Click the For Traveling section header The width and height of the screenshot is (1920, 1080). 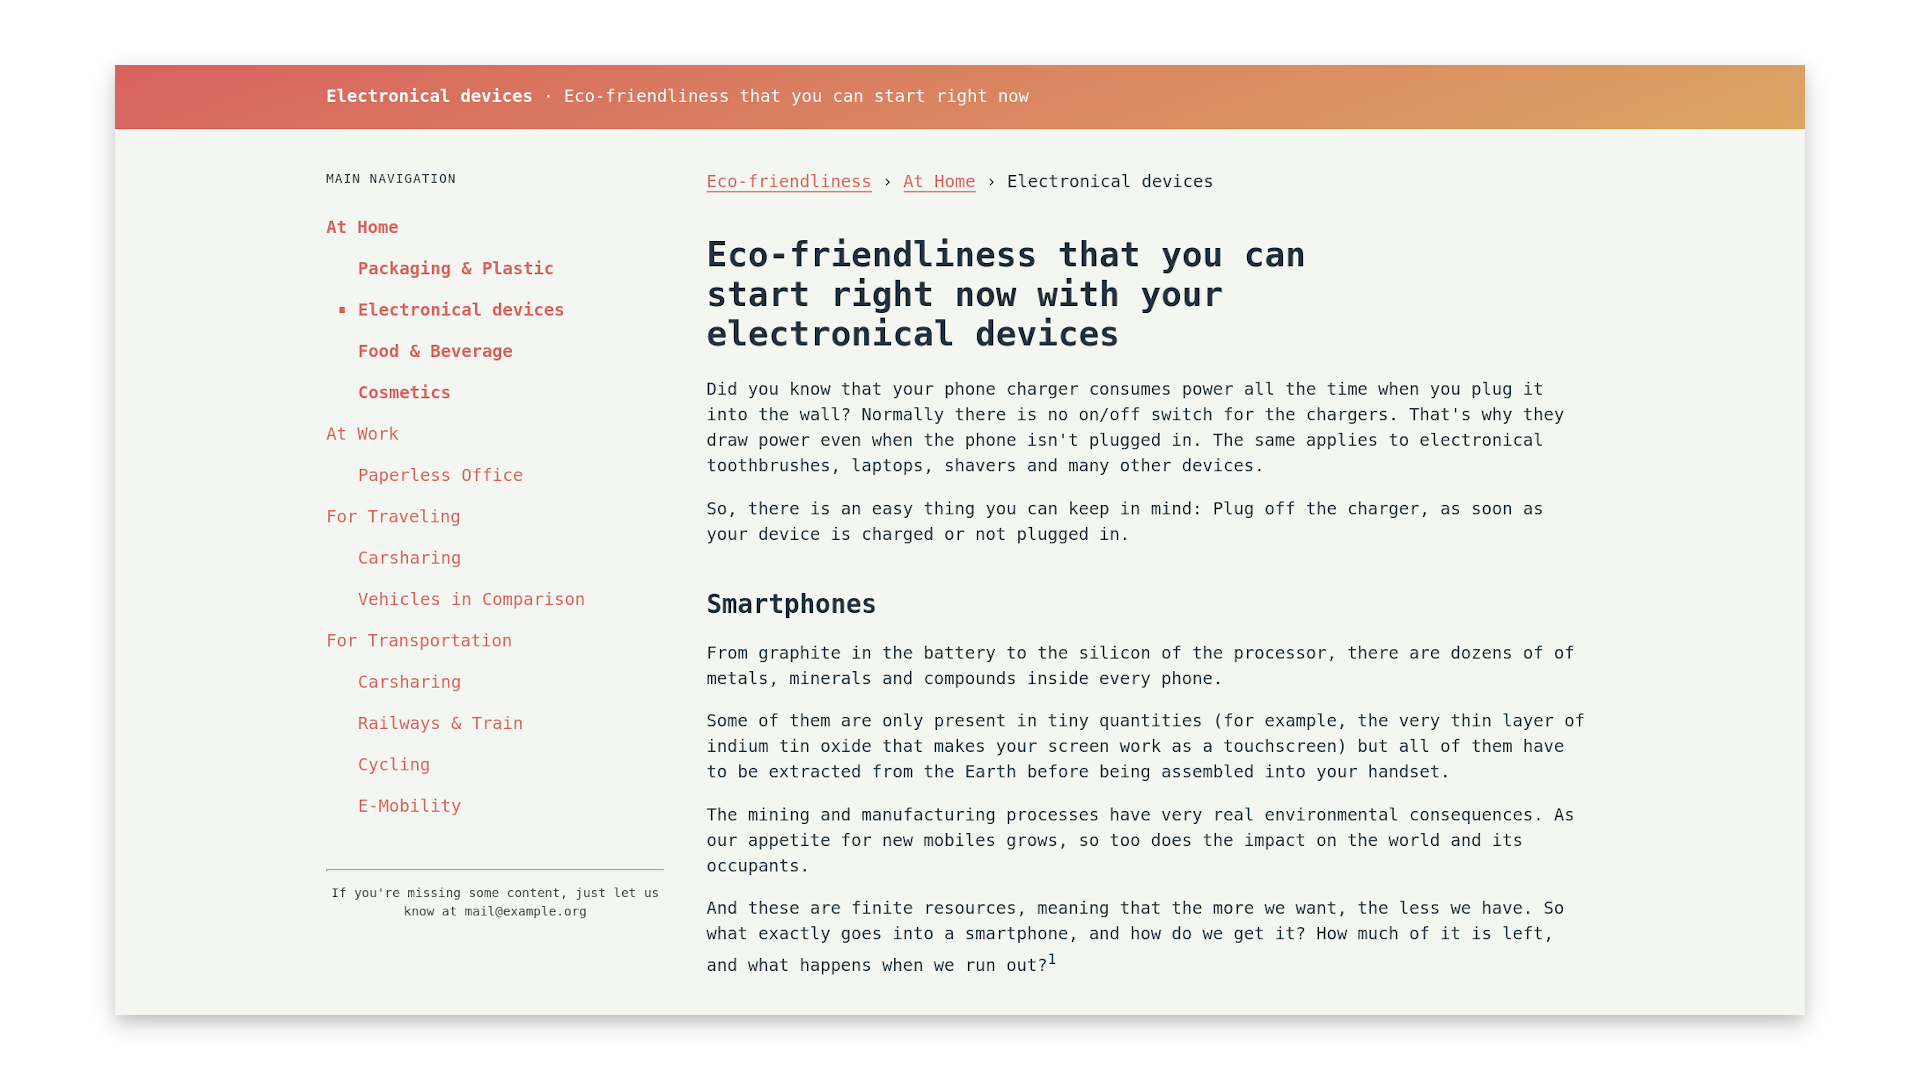tap(393, 516)
